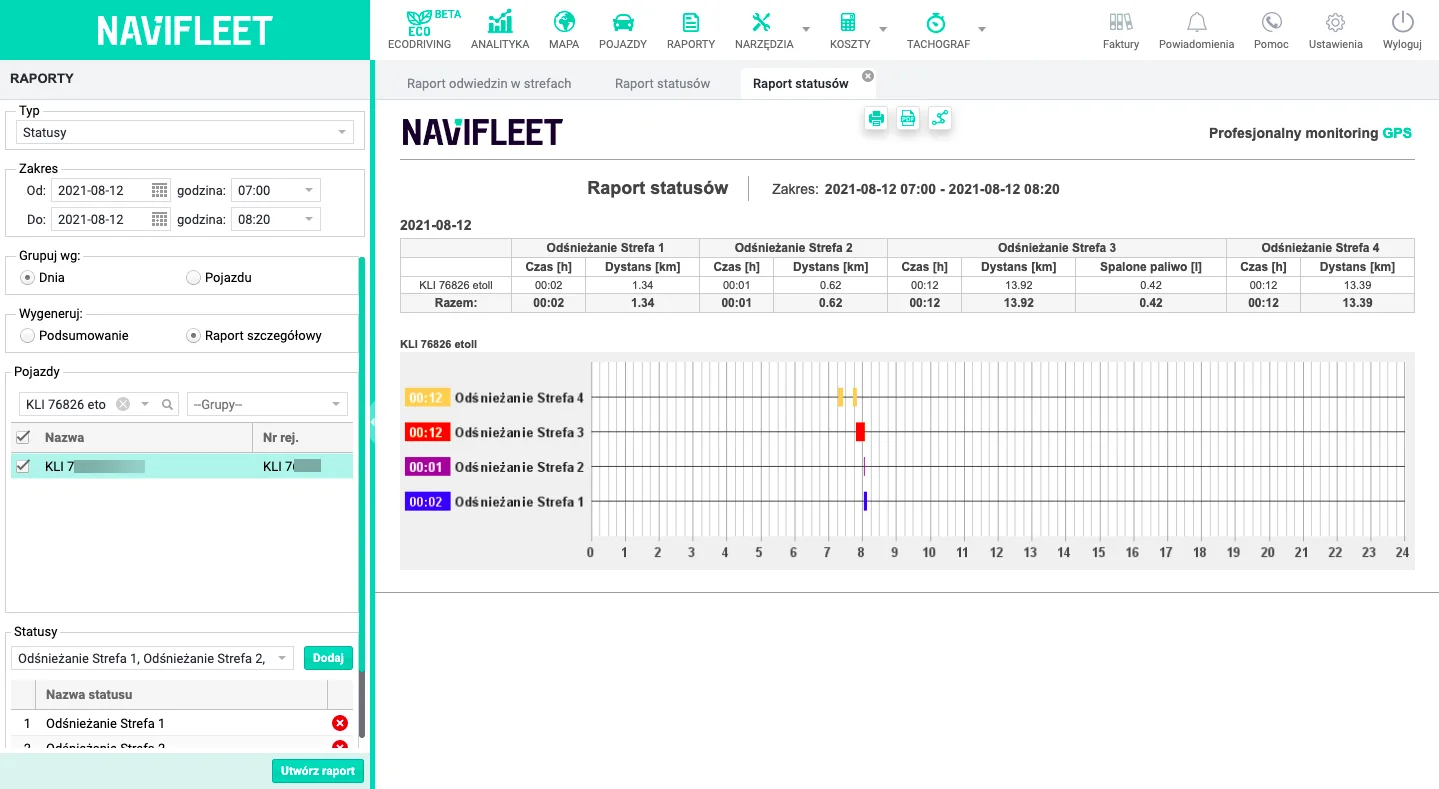Screen dimensions: 1439x789
Task: Open the Do date calendar picker
Action: tap(160, 219)
